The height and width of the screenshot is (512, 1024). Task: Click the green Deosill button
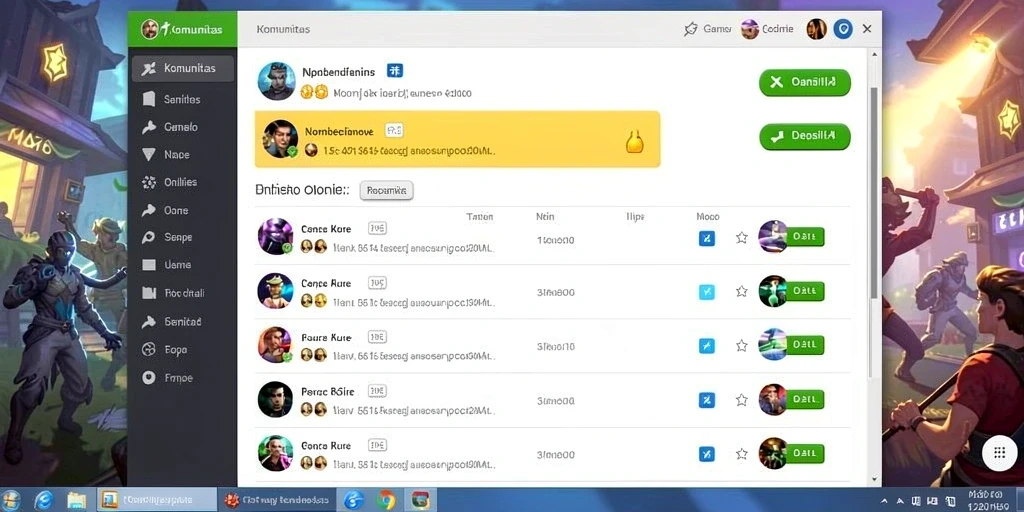coord(805,136)
